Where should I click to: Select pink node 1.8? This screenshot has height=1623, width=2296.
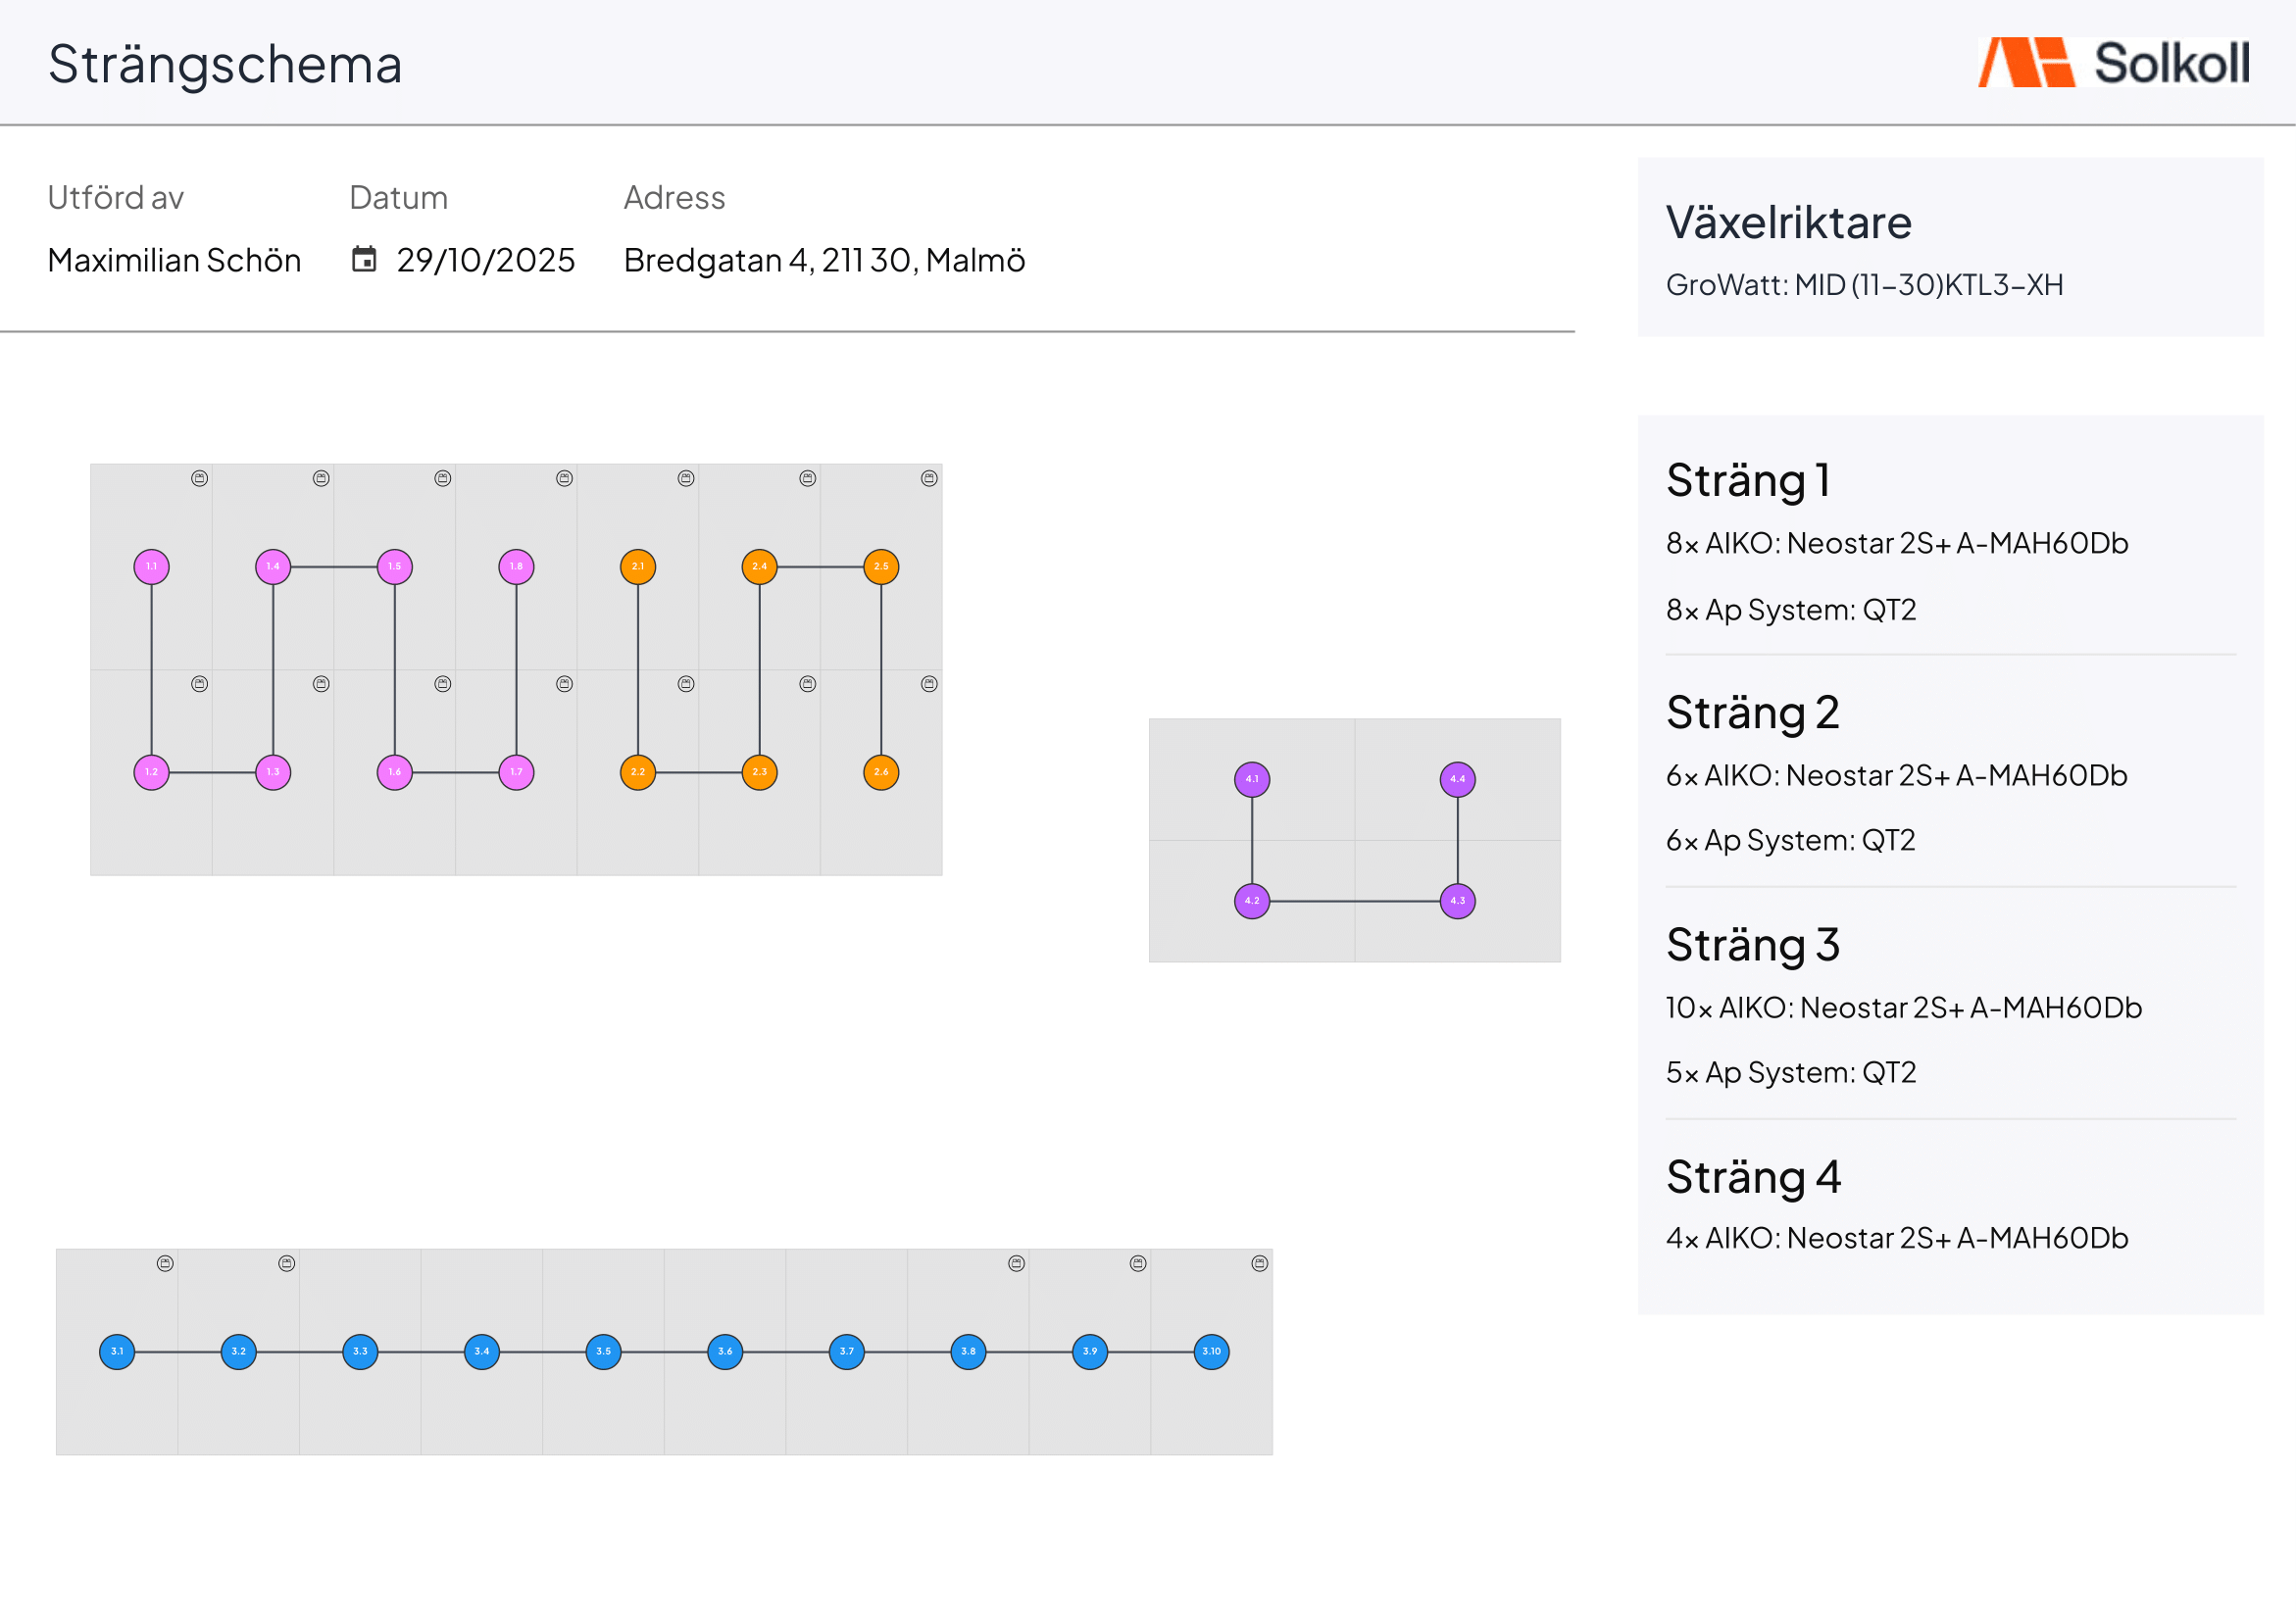click(516, 567)
